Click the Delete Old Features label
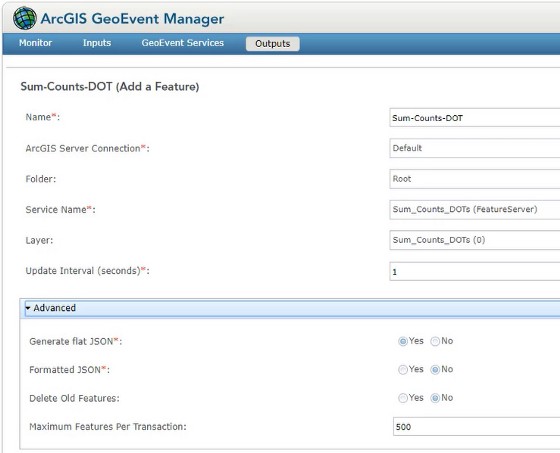The image size is (560, 453). click(x=74, y=398)
